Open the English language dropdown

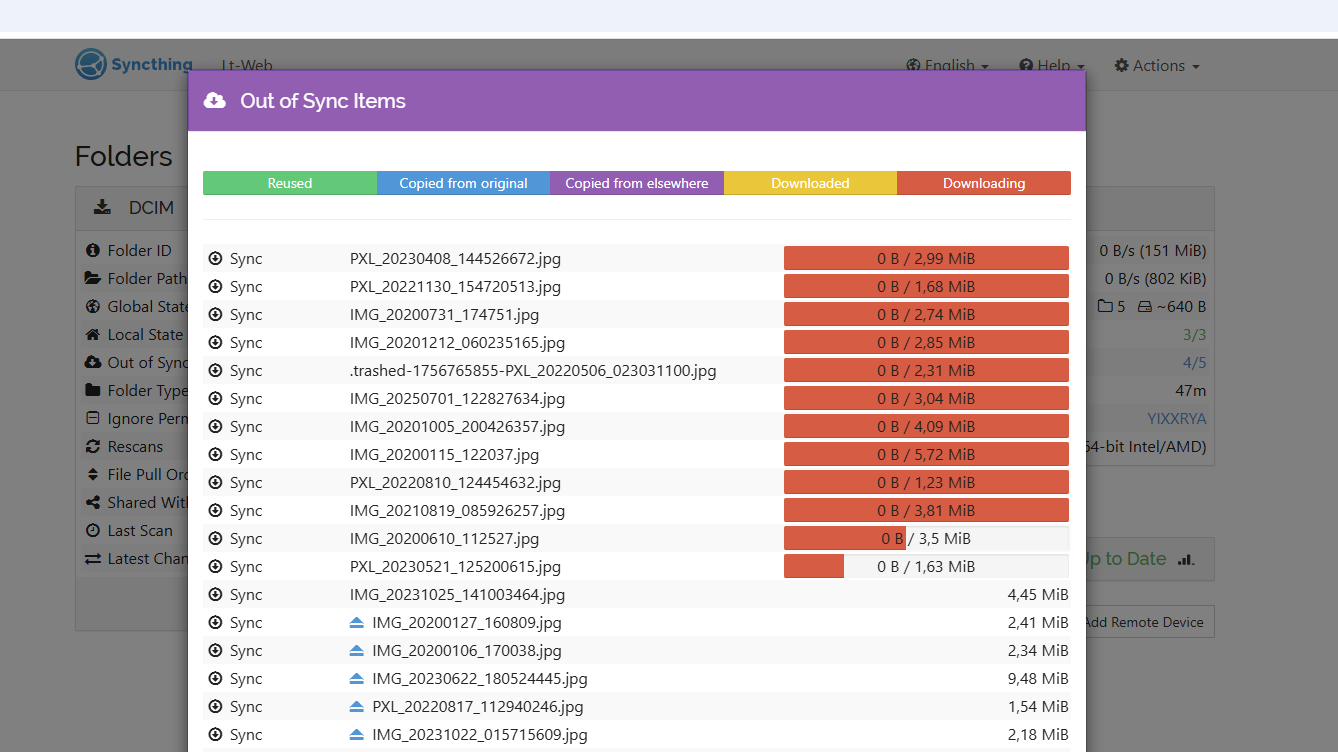947,66
